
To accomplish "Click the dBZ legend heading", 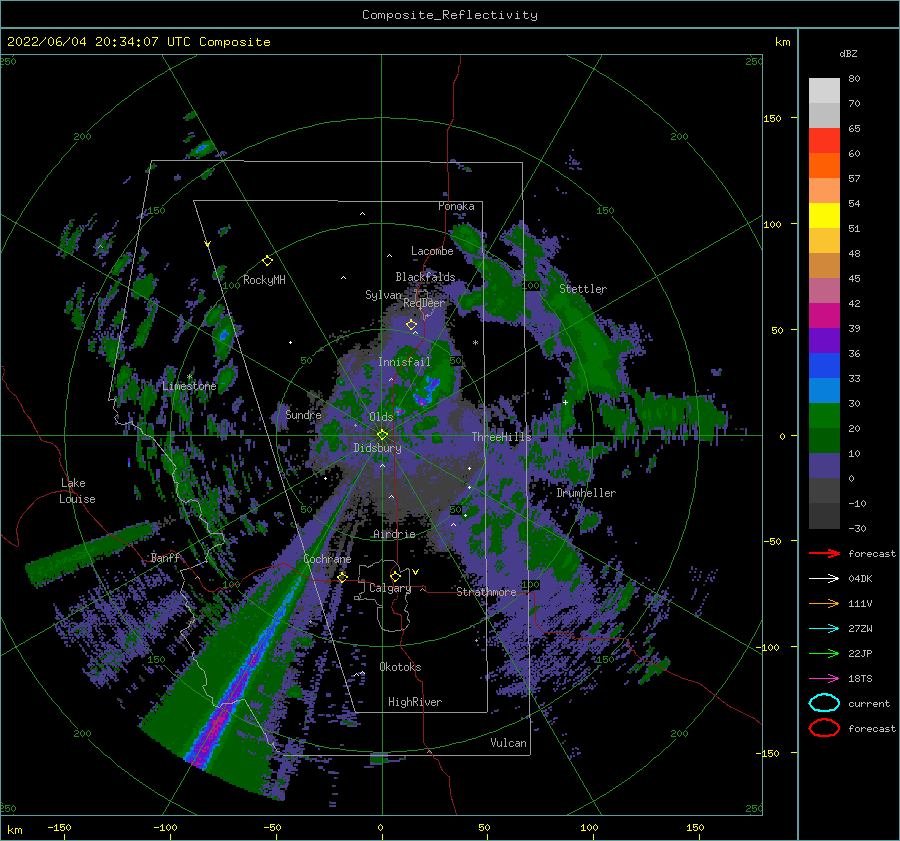I will (848, 54).
